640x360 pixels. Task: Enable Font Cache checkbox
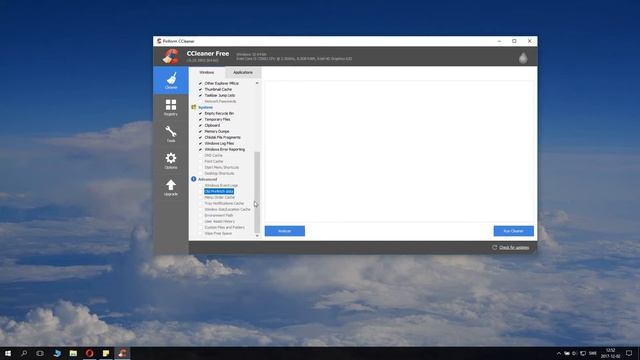point(200,161)
